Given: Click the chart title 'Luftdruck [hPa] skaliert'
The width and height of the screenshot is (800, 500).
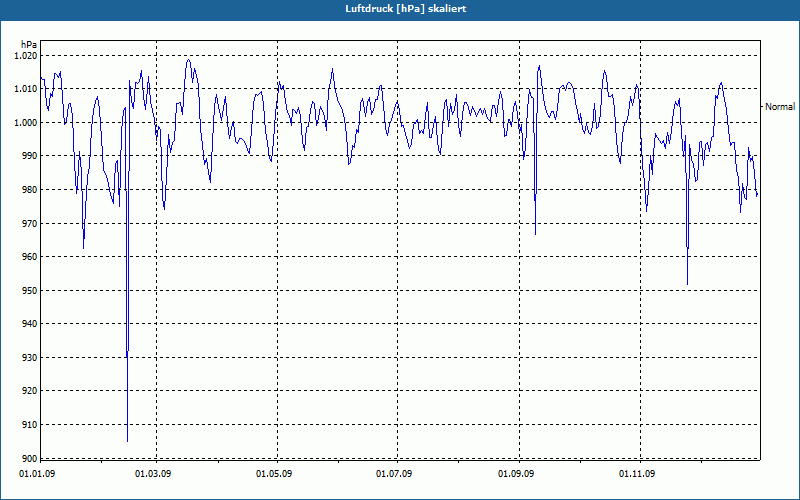Looking at the screenshot, I should click(x=405, y=9).
